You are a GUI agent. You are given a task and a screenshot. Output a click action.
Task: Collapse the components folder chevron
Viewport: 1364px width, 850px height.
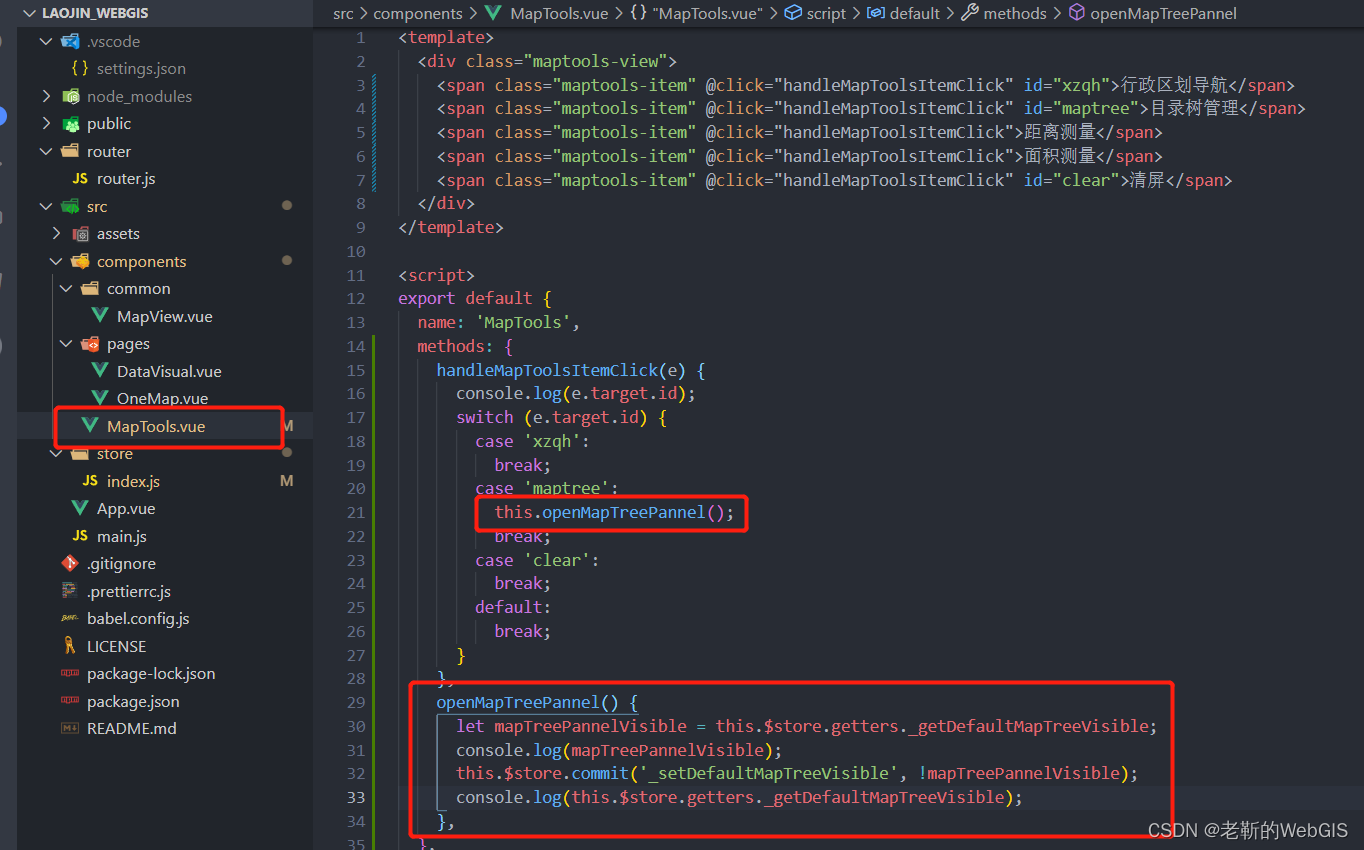55,261
